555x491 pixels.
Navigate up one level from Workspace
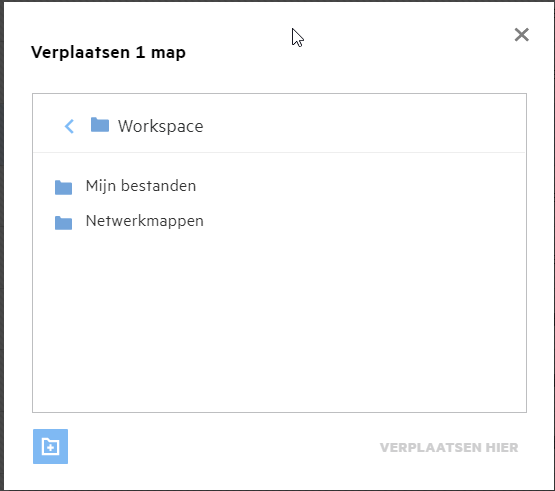pos(69,126)
